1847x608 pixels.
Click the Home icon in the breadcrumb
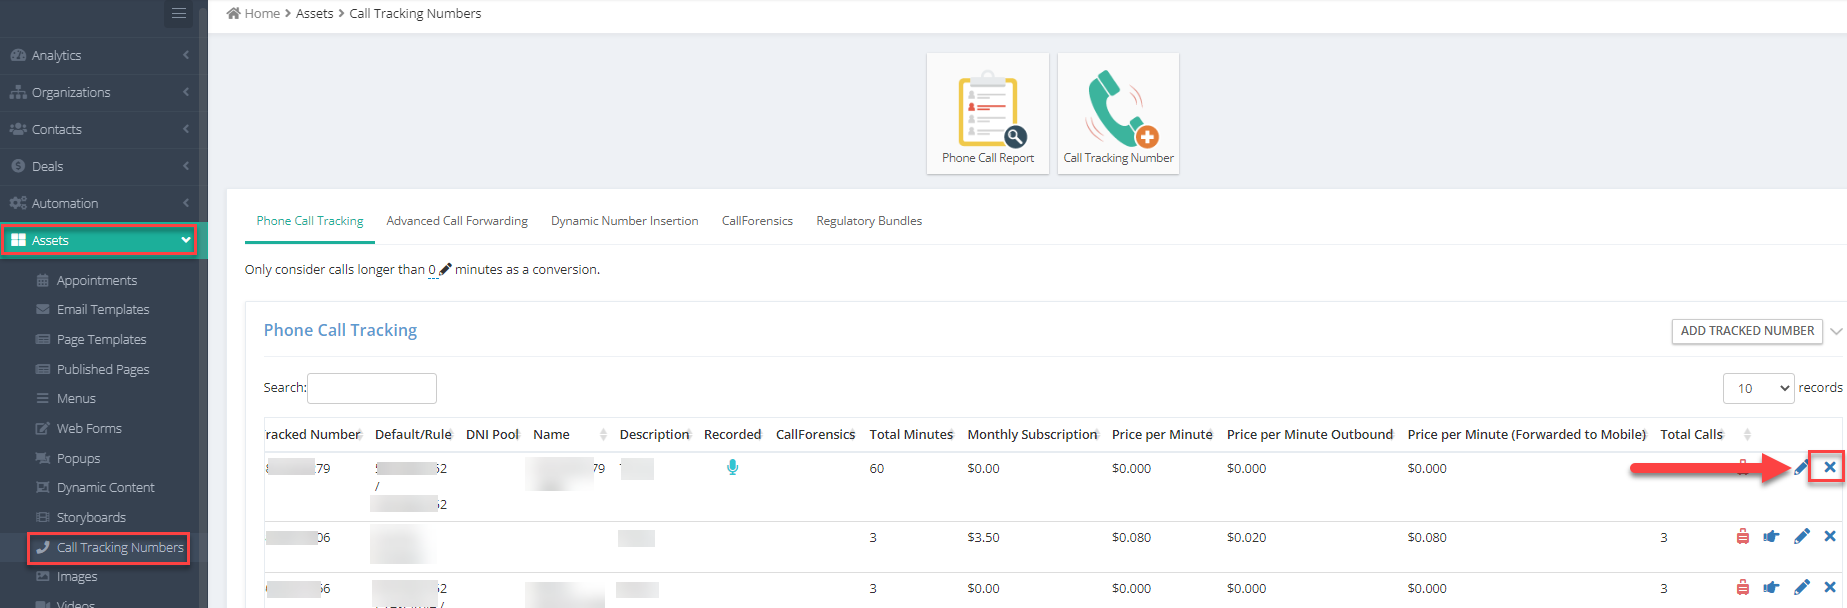click(x=233, y=13)
